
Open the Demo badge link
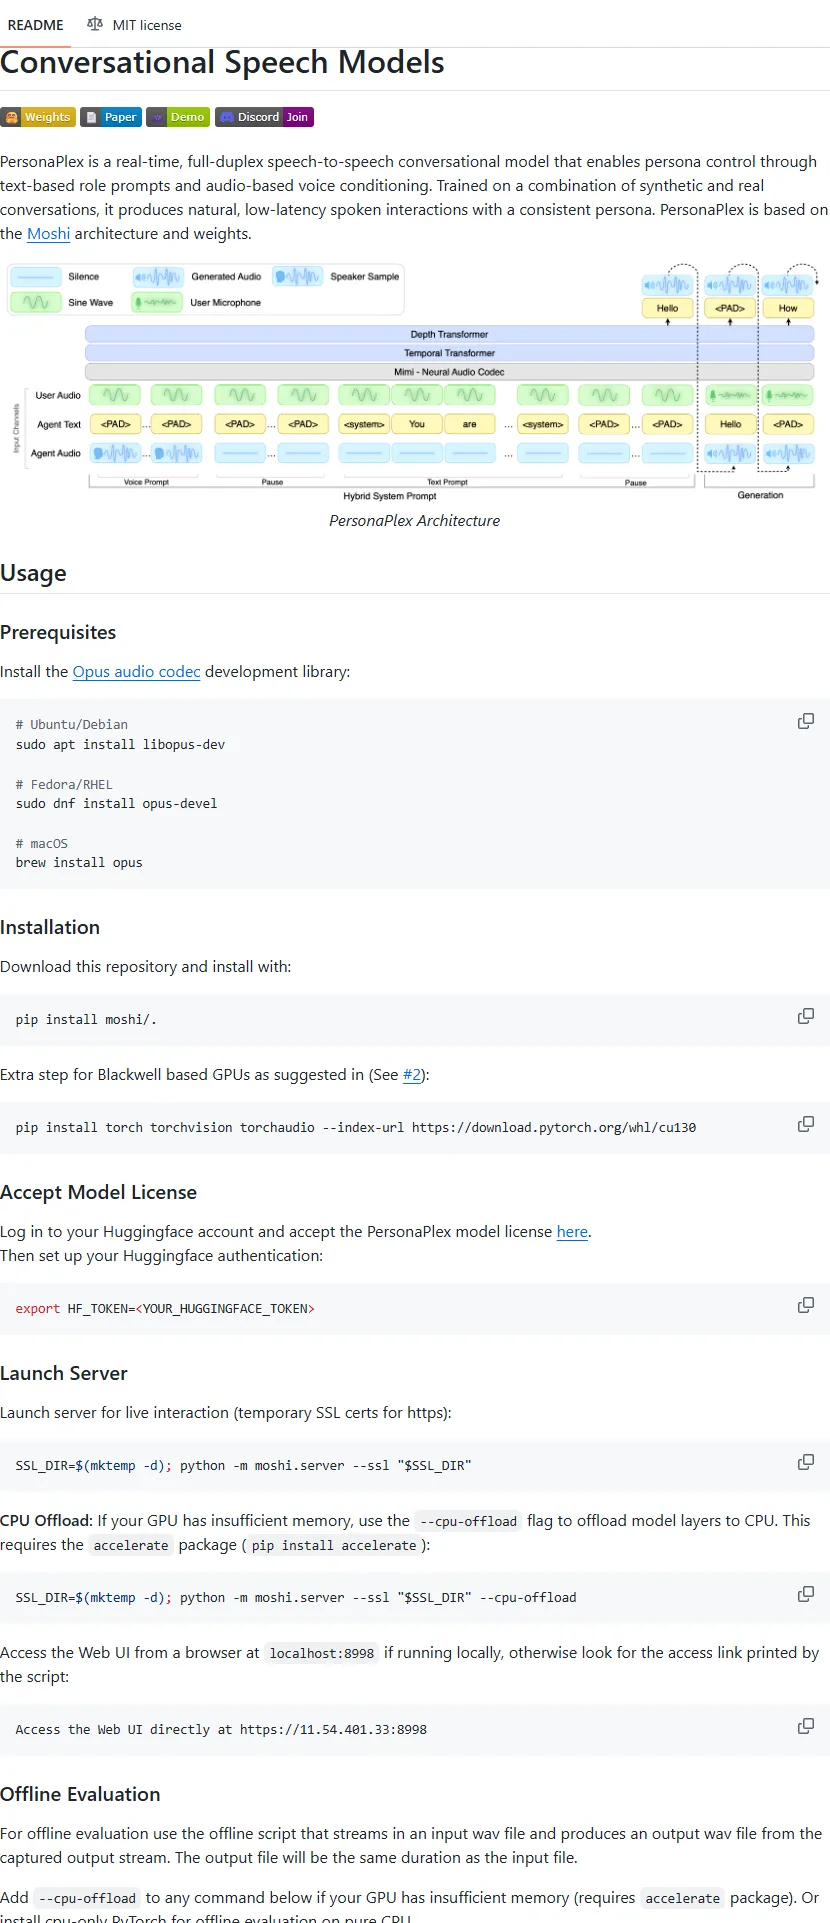tap(177, 117)
